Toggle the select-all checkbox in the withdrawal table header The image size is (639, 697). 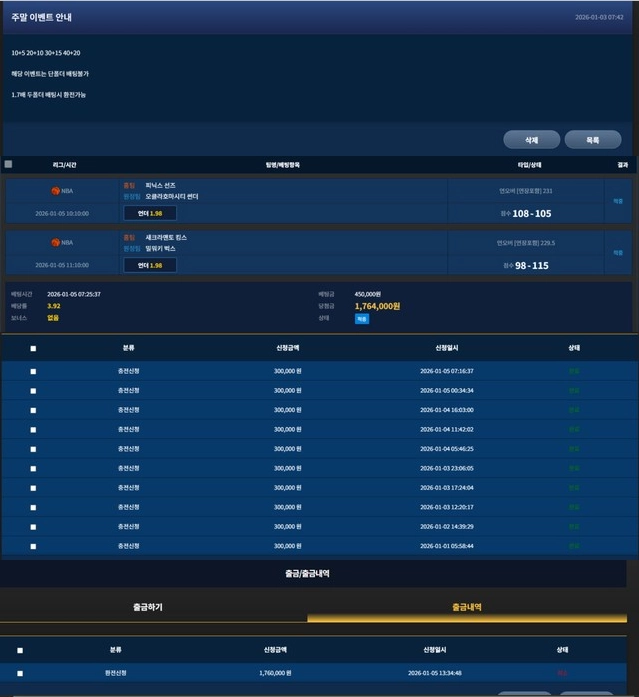(x=20, y=649)
